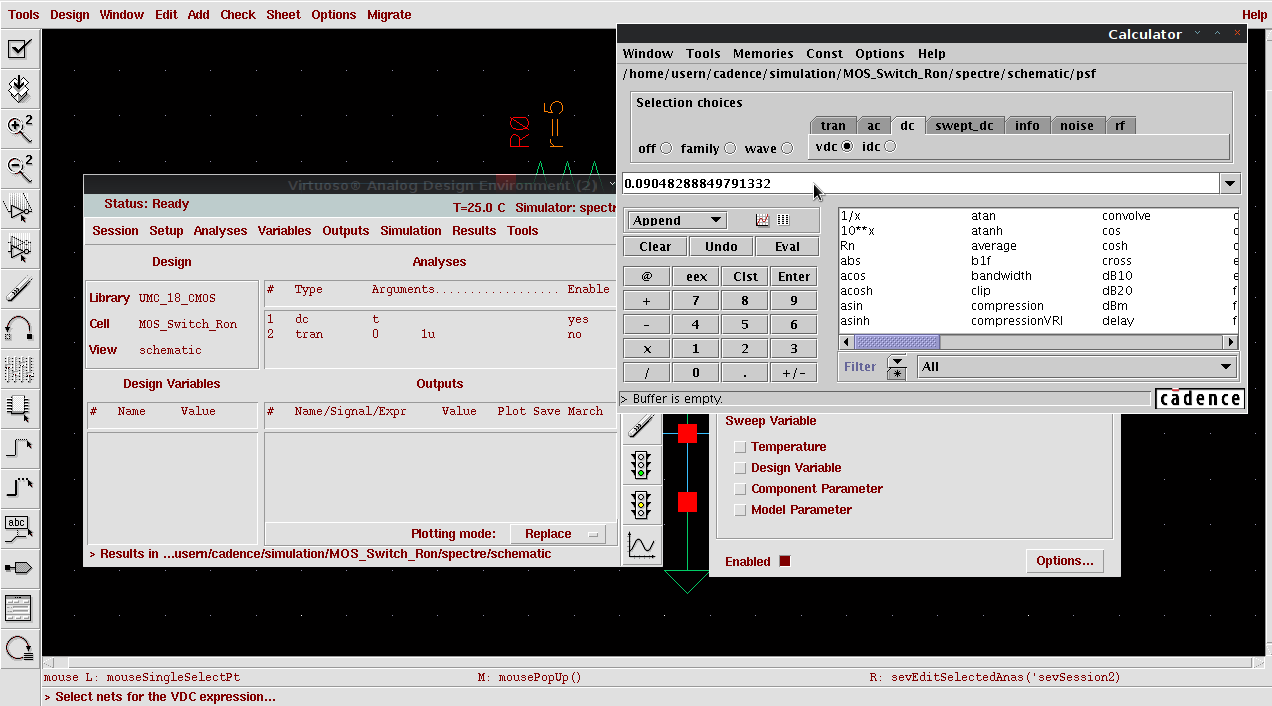Check the Design Variable box
Image resolution: width=1272 pixels, height=706 pixels.
(x=740, y=468)
